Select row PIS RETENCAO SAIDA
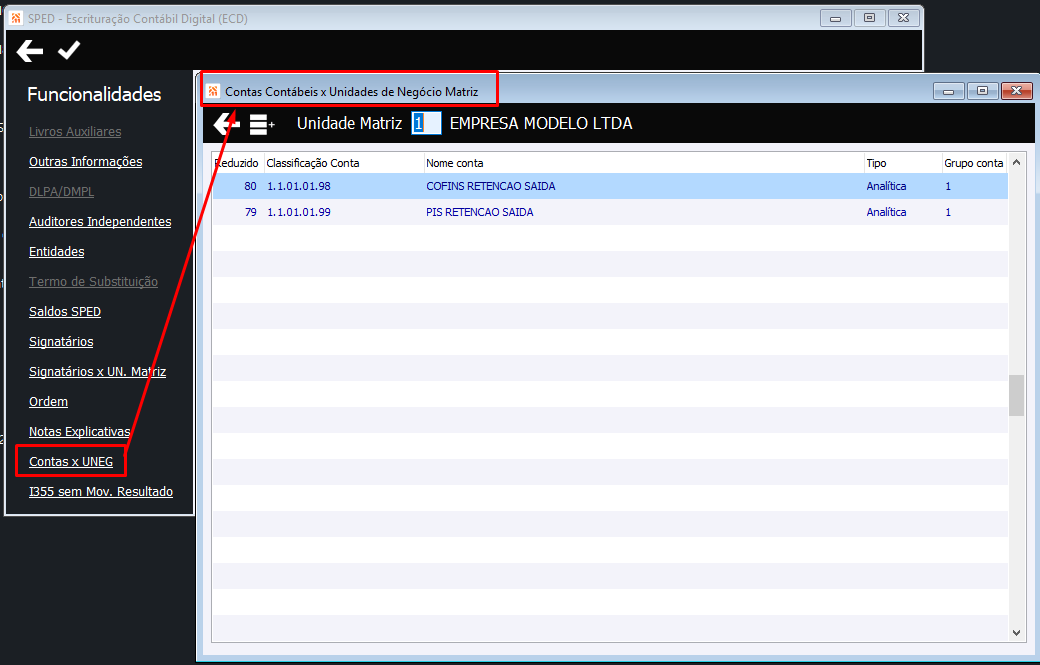The height and width of the screenshot is (665, 1040). [610, 212]
